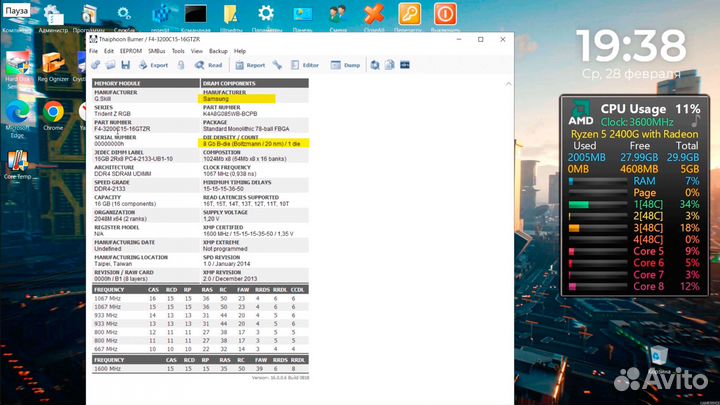Screen dimensions: 720x405
Task: Open the View menu
Action: 197,51
